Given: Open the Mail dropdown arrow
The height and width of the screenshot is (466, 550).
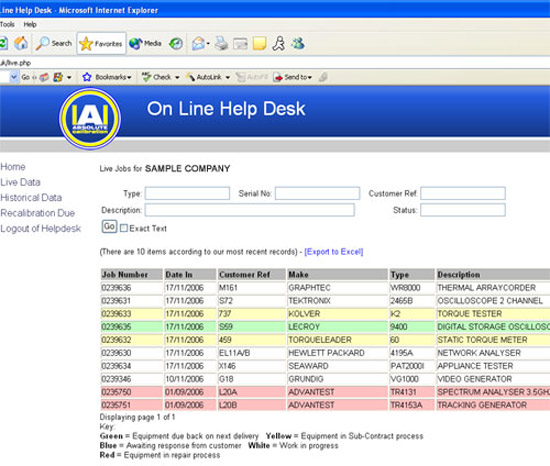Looking at the screenshot, I should coord(208,44).
